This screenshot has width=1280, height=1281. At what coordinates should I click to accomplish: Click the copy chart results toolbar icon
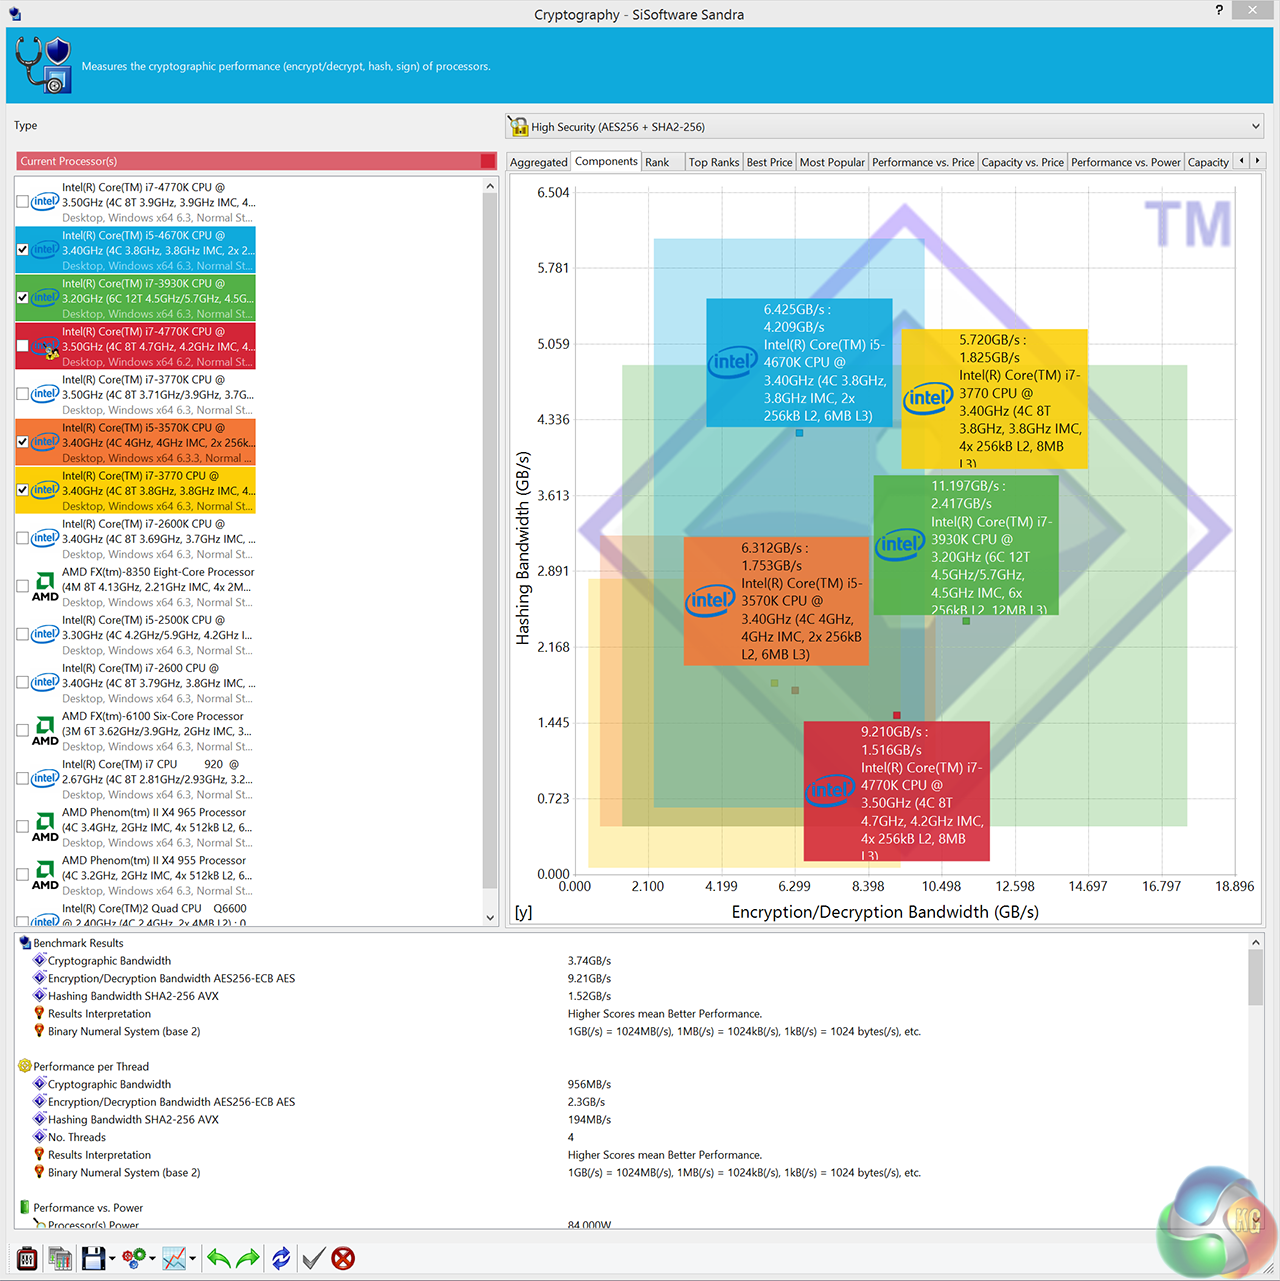point(60,1258)
